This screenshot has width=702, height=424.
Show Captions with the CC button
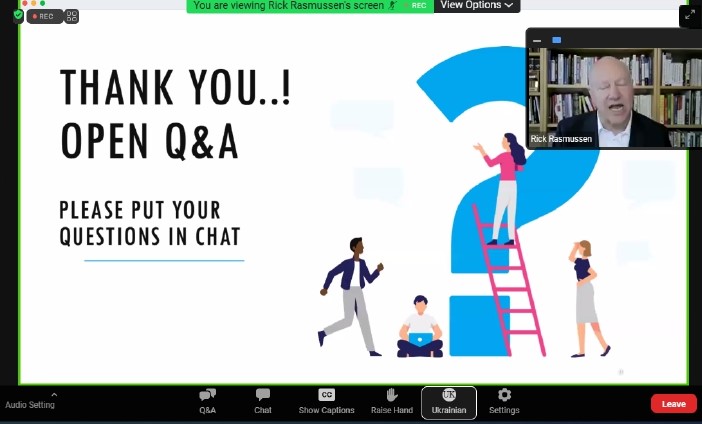pyautogui.click(x=326, y=402)
